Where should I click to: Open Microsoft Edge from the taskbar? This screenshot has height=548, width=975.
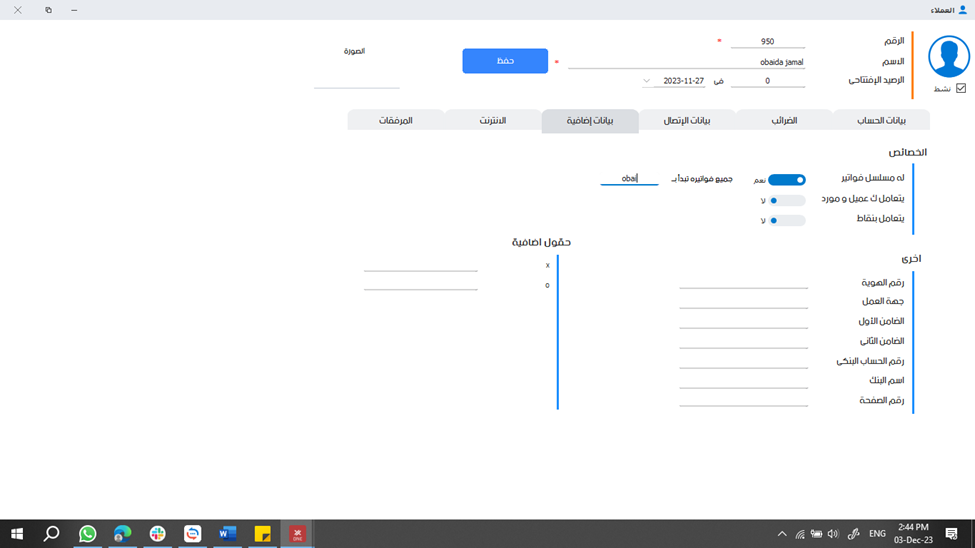(x=123, y=534)
